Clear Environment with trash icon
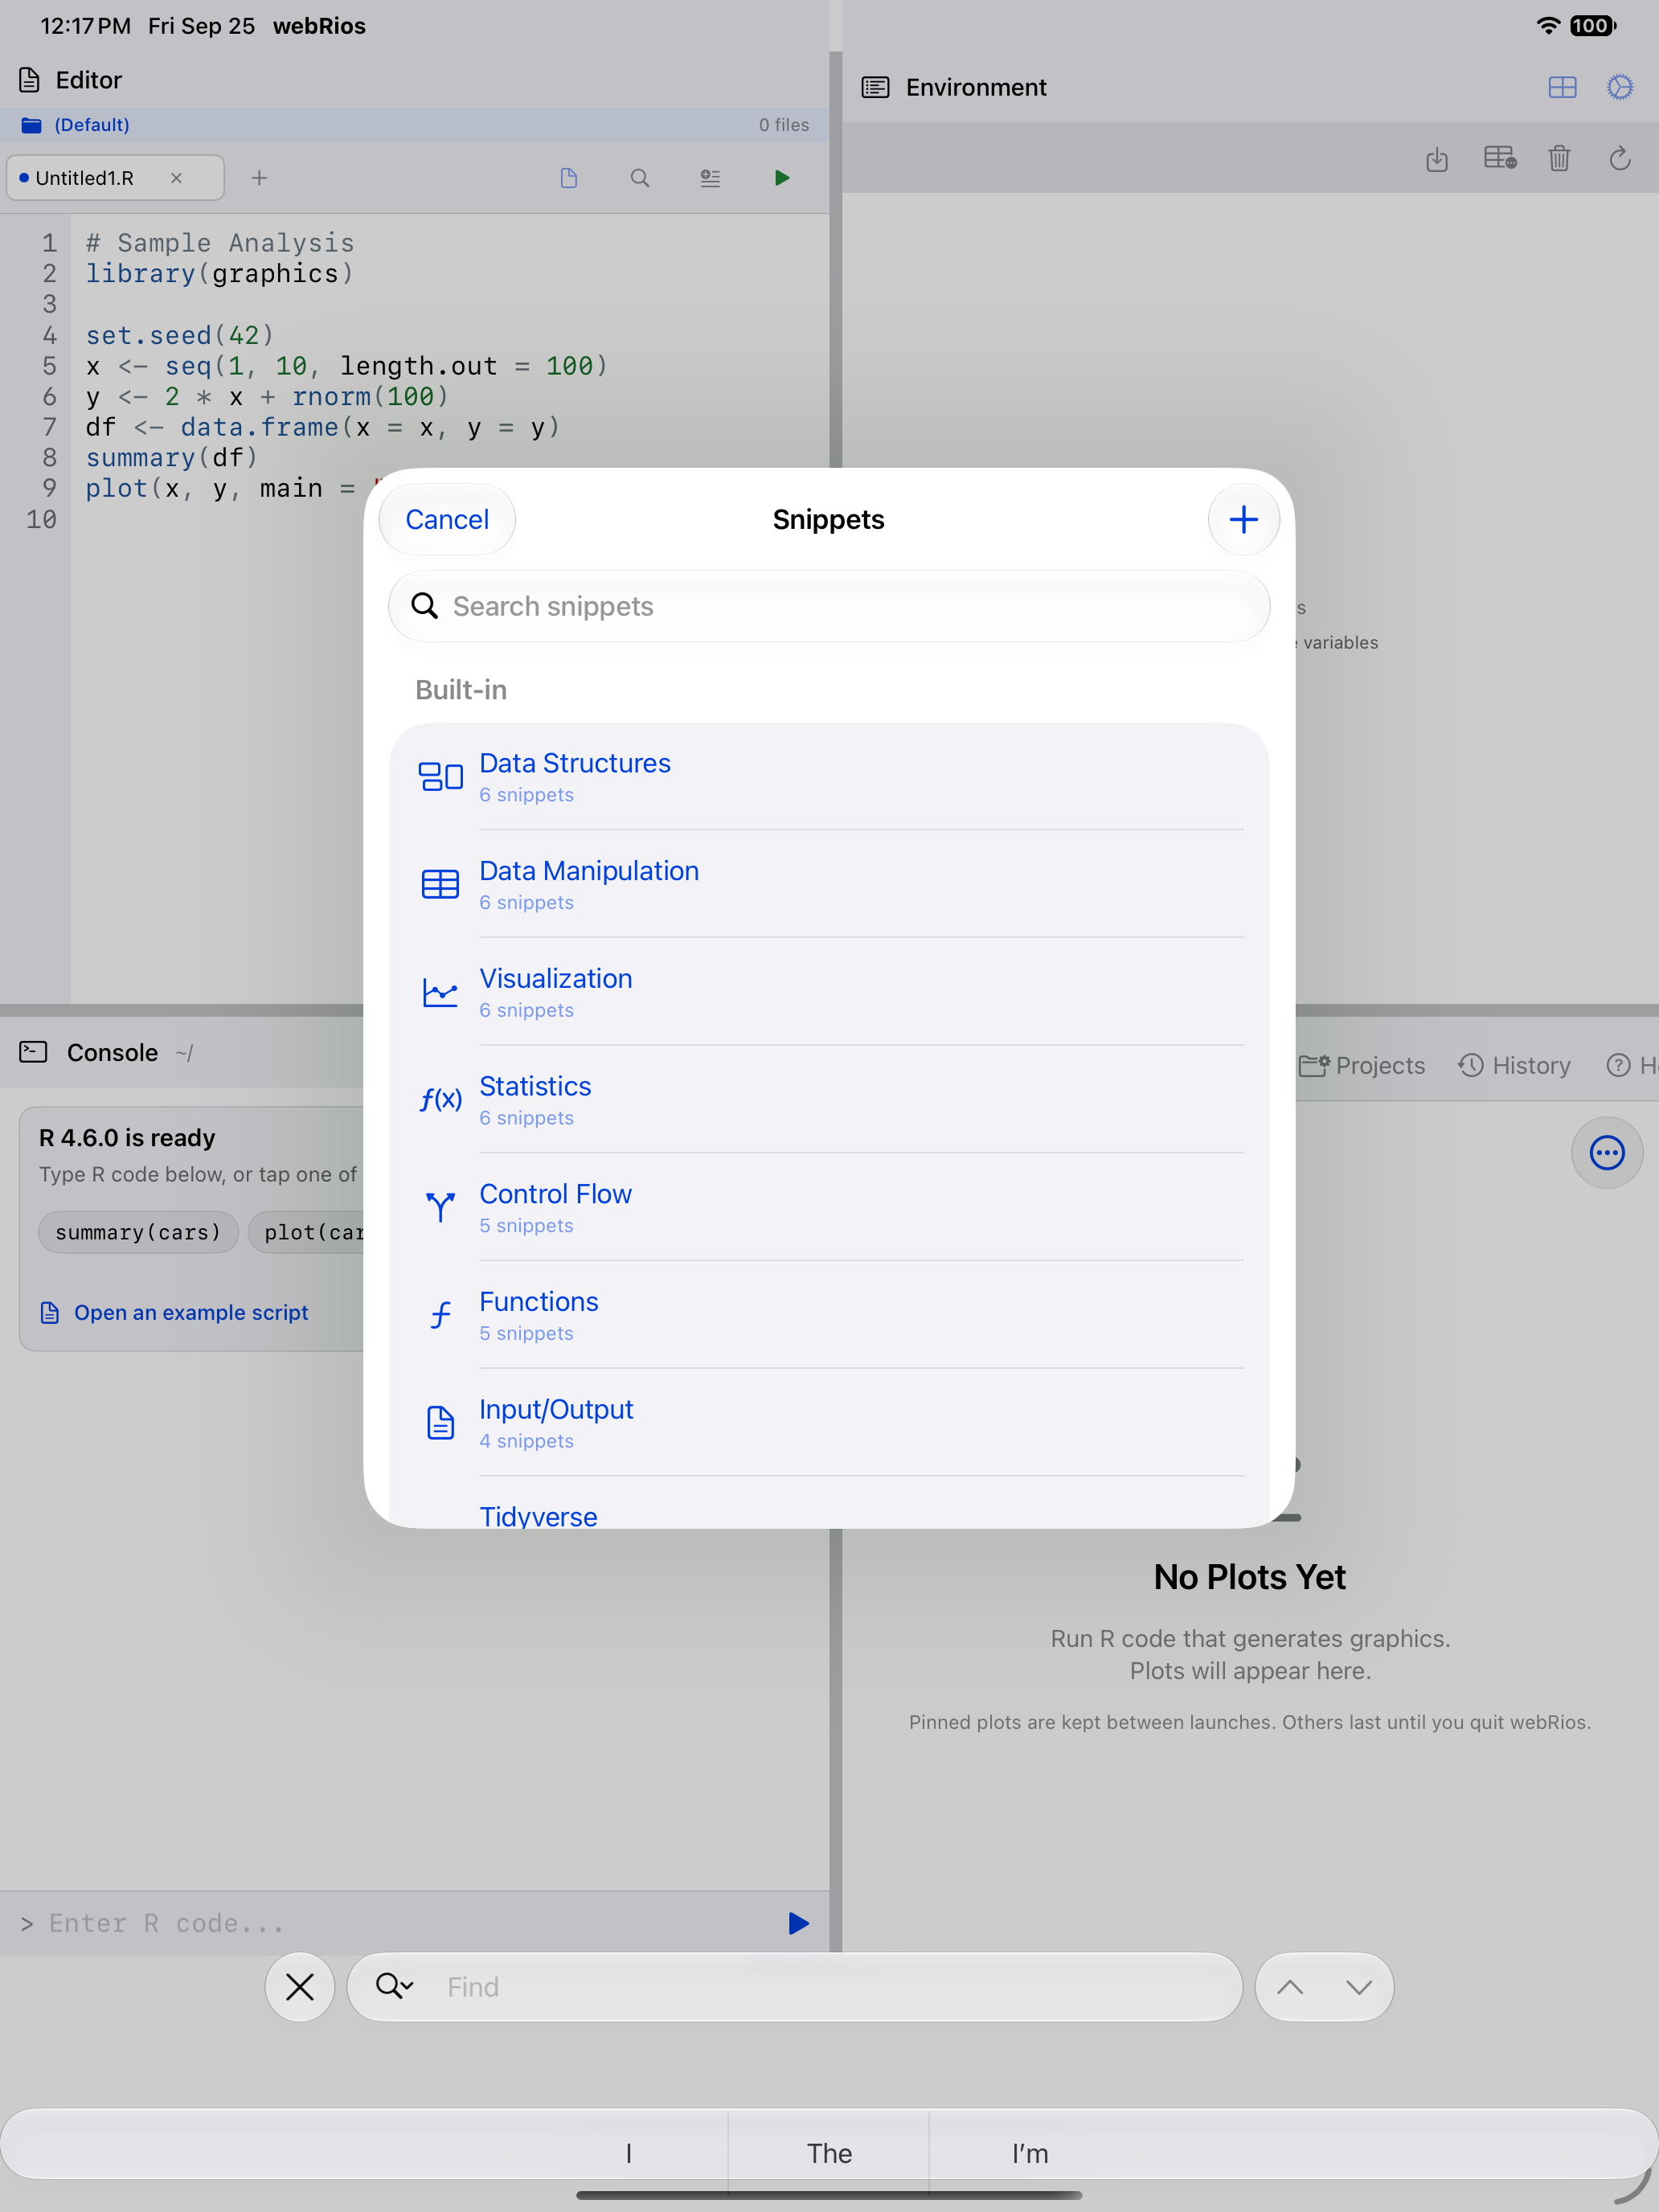Screen dimensions: 1659x2212 [x=1559, y=158]
